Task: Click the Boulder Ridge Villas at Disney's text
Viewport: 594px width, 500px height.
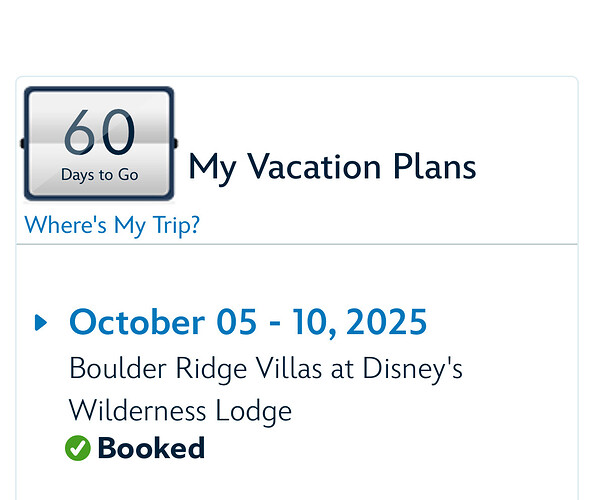Action: tap(266, 369)
